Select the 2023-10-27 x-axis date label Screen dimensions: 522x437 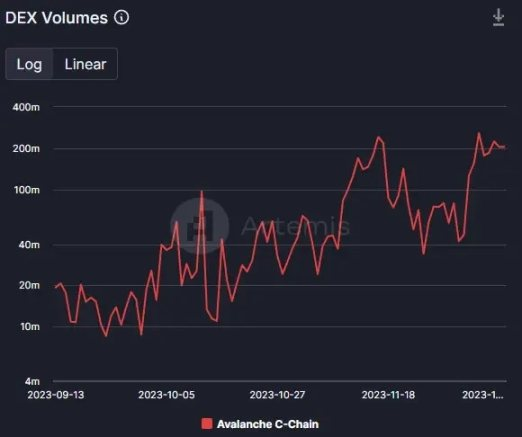point(277,395)
